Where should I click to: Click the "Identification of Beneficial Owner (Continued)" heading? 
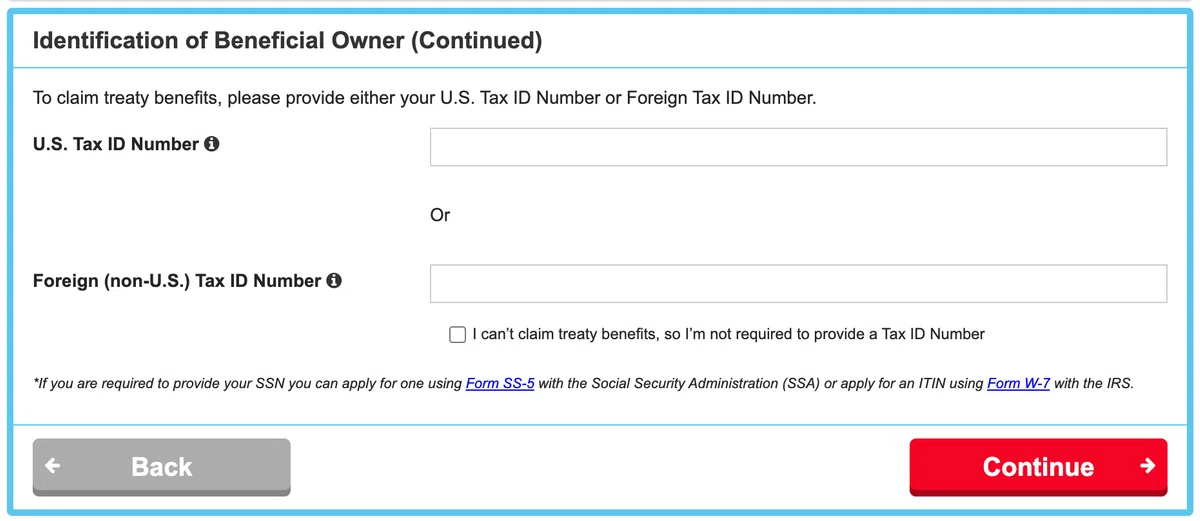coord(287,41)
